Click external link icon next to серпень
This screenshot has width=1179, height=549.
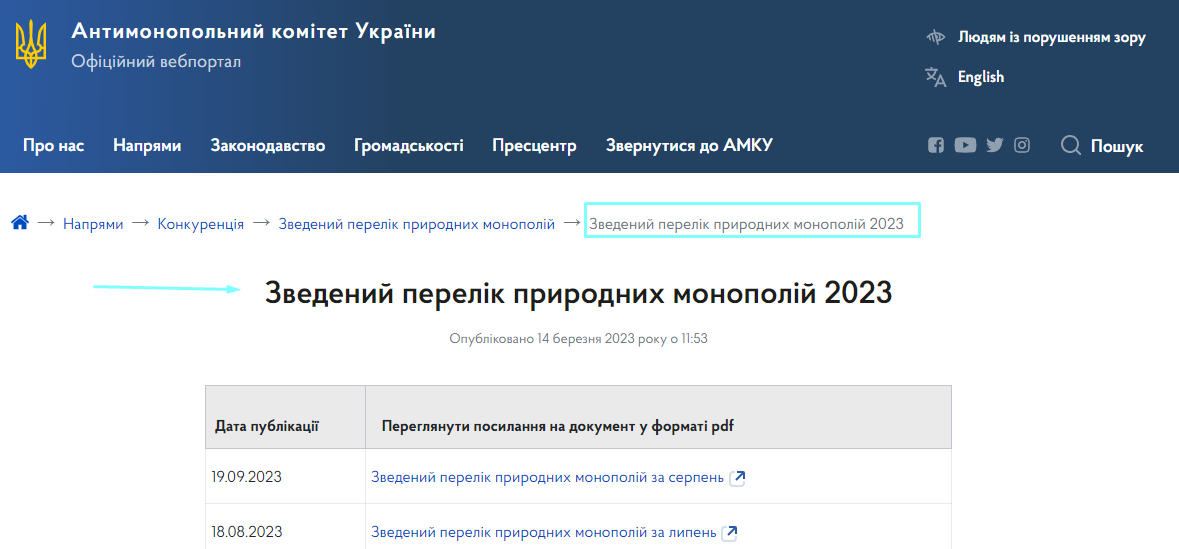[x=738, y=477]
